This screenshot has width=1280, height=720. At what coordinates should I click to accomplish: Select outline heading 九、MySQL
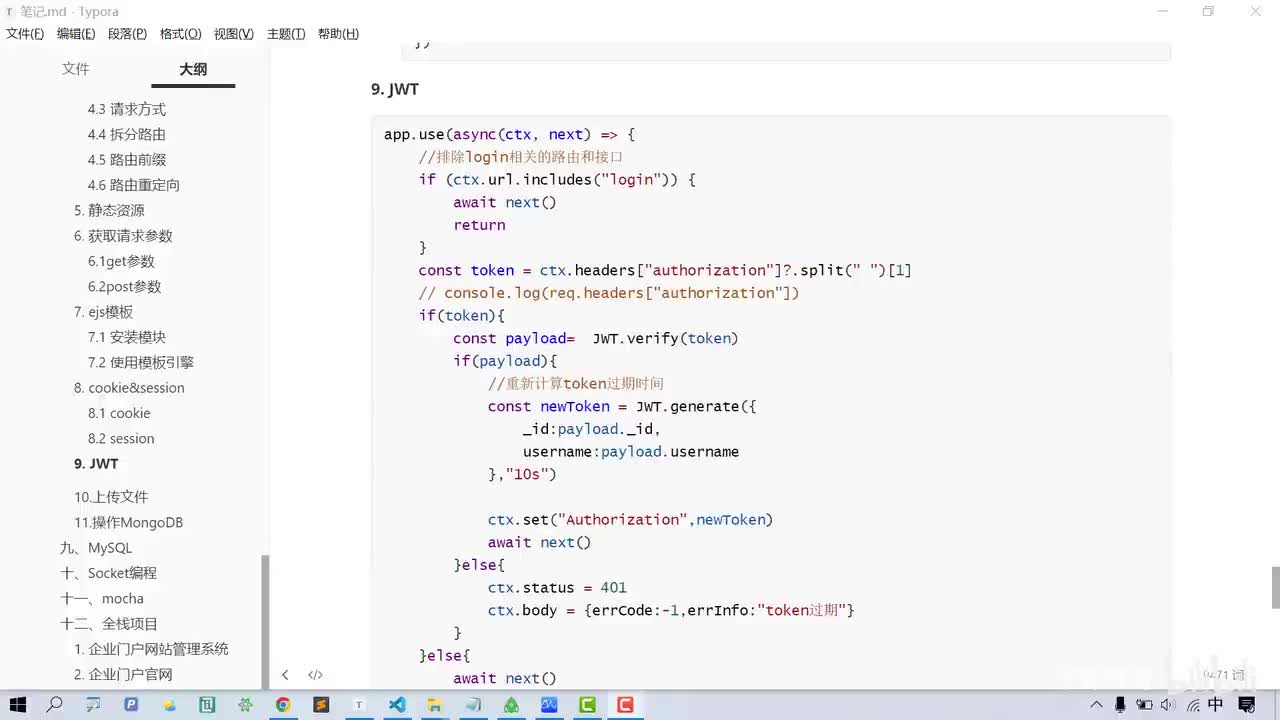[96, 548]
